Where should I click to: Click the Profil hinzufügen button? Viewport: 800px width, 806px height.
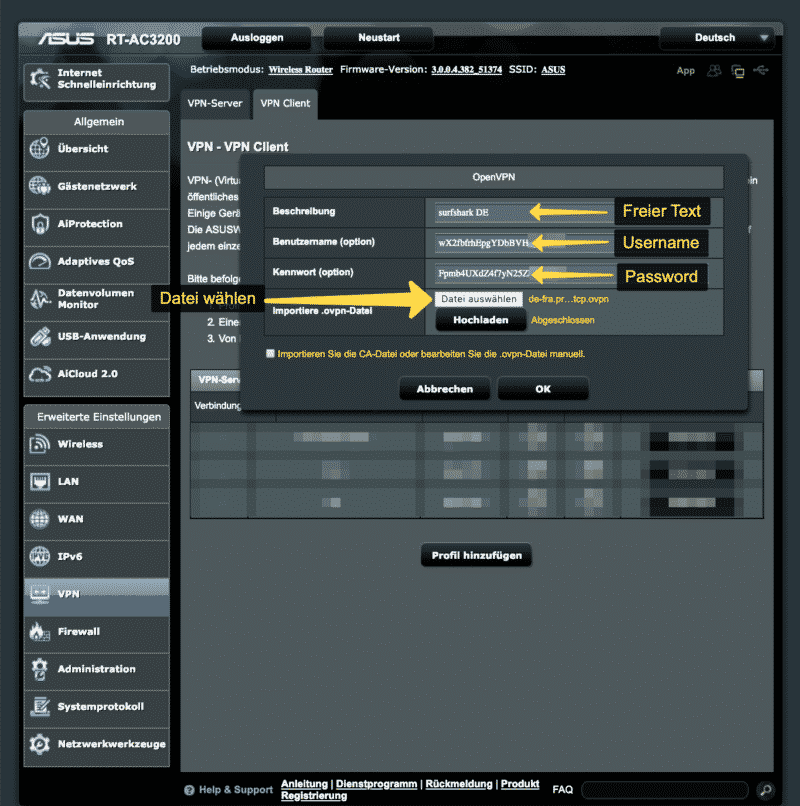477,556
